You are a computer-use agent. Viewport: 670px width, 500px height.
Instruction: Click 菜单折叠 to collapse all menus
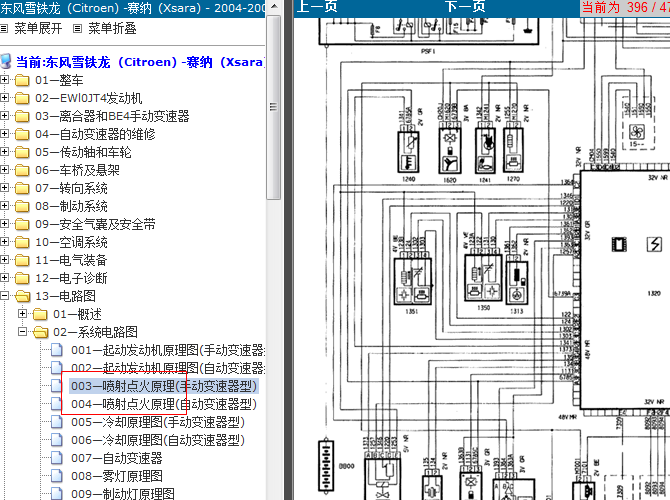pos(112,29)
